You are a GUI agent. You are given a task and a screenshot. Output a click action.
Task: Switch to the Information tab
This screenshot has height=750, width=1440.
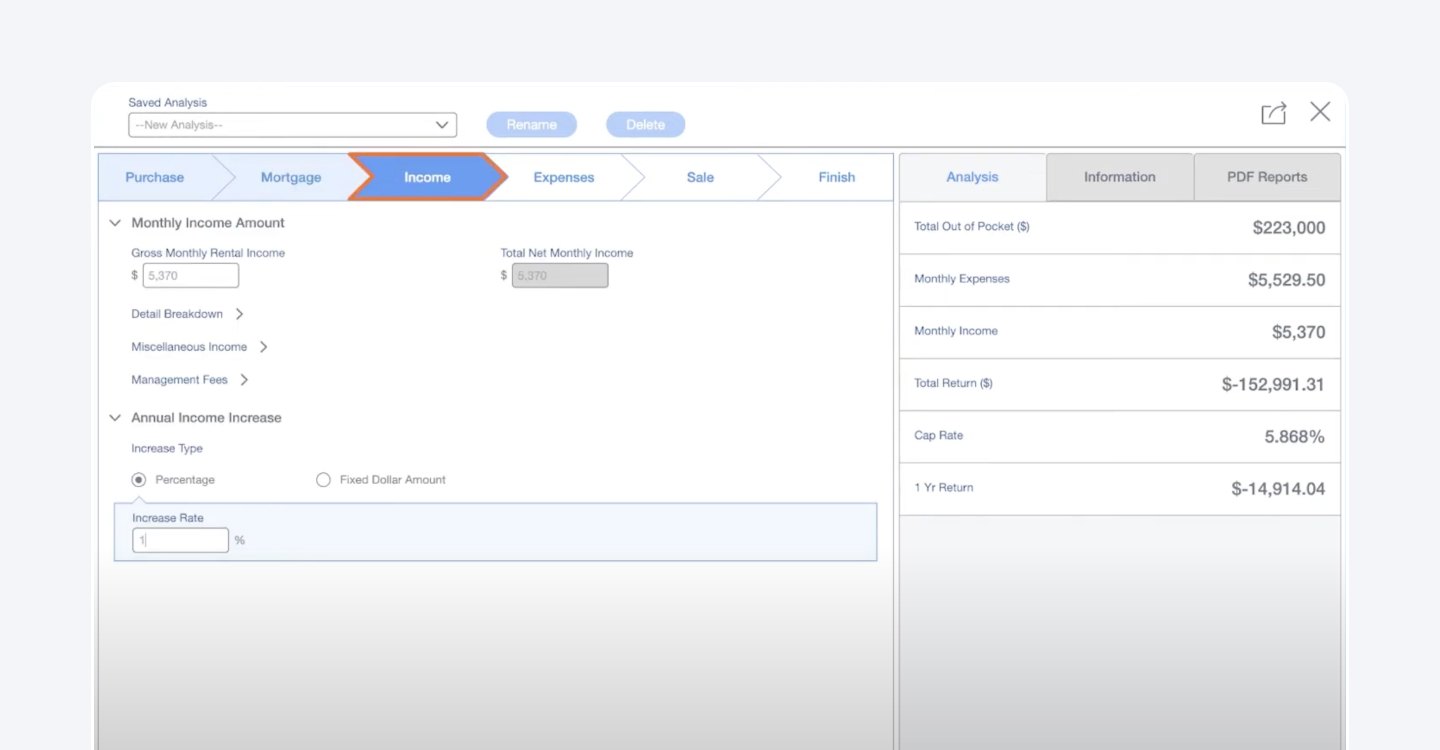1119,177
